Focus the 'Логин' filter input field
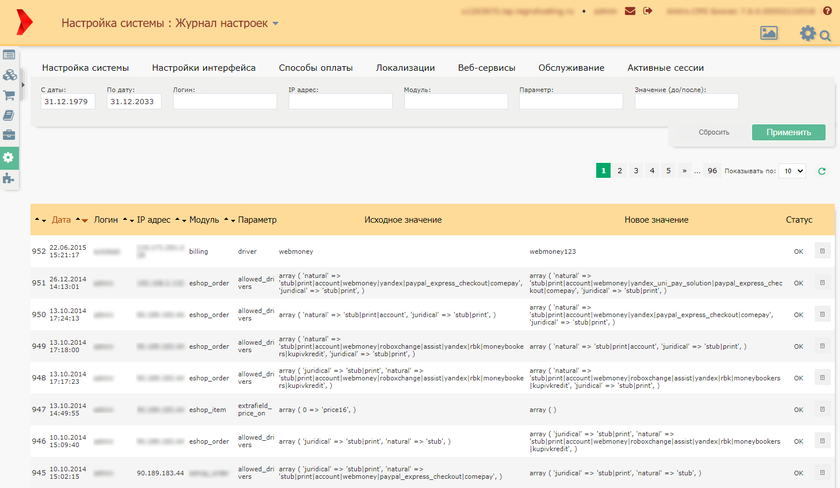This screenshot has height=488, width=840. click(x=224, y=101)
